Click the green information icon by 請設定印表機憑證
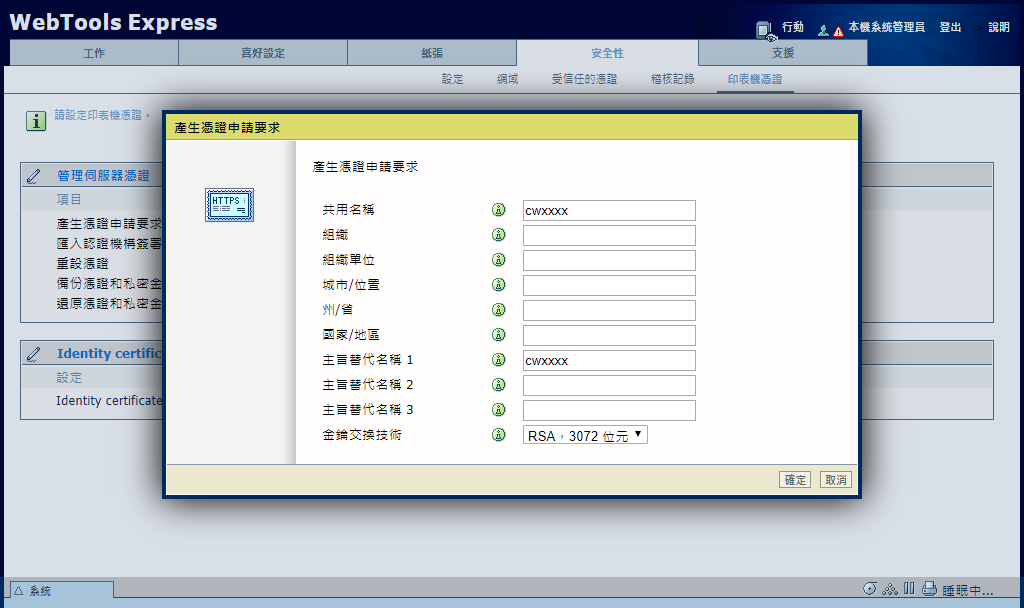 pyautogui.click(x=37, y=121)
